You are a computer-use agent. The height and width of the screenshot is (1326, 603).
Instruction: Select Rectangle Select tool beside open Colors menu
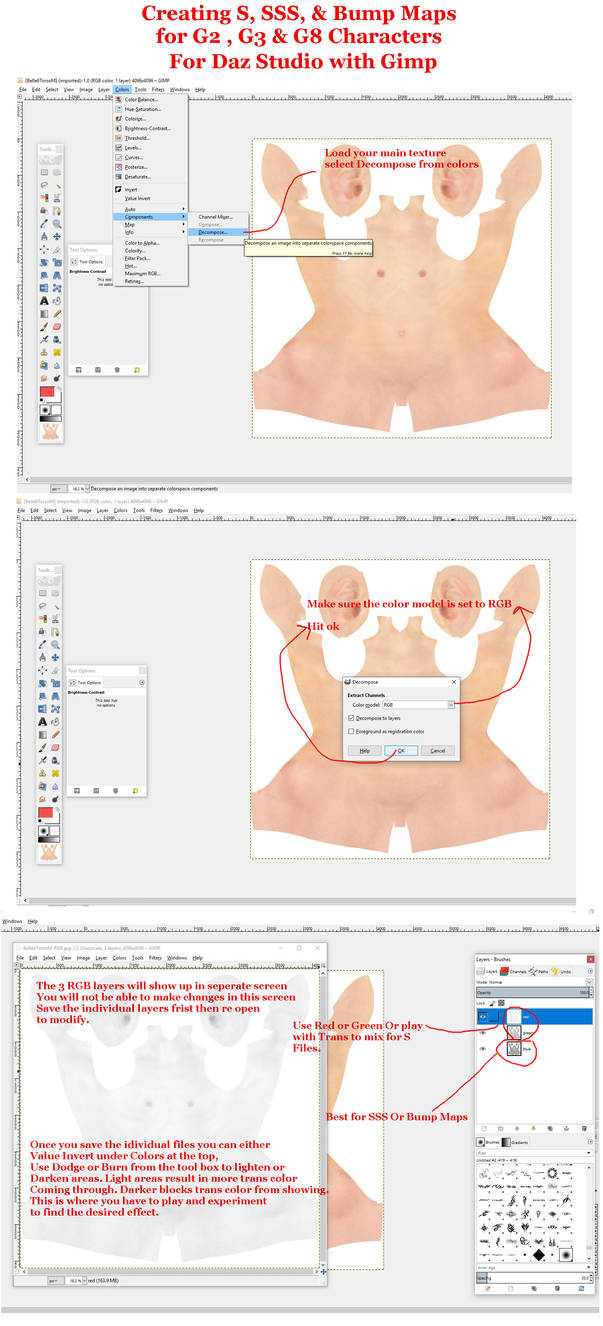pos(44,172)
